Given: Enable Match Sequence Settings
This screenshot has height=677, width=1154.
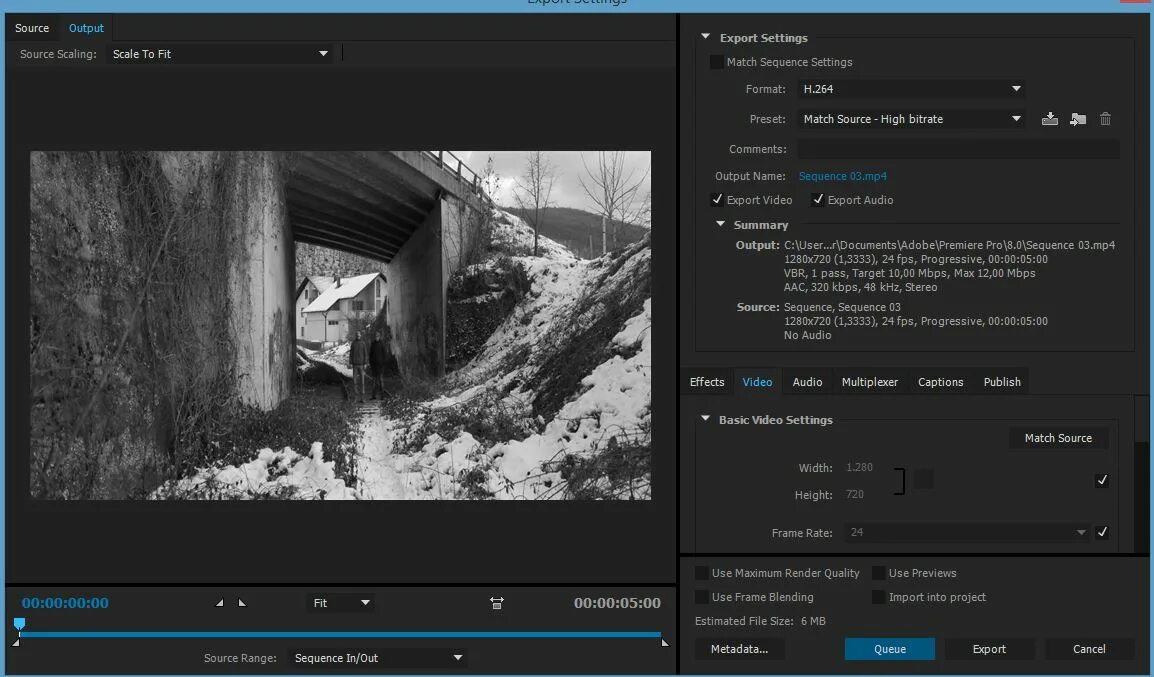Looking at the screenshot, I should pos(717,62).
